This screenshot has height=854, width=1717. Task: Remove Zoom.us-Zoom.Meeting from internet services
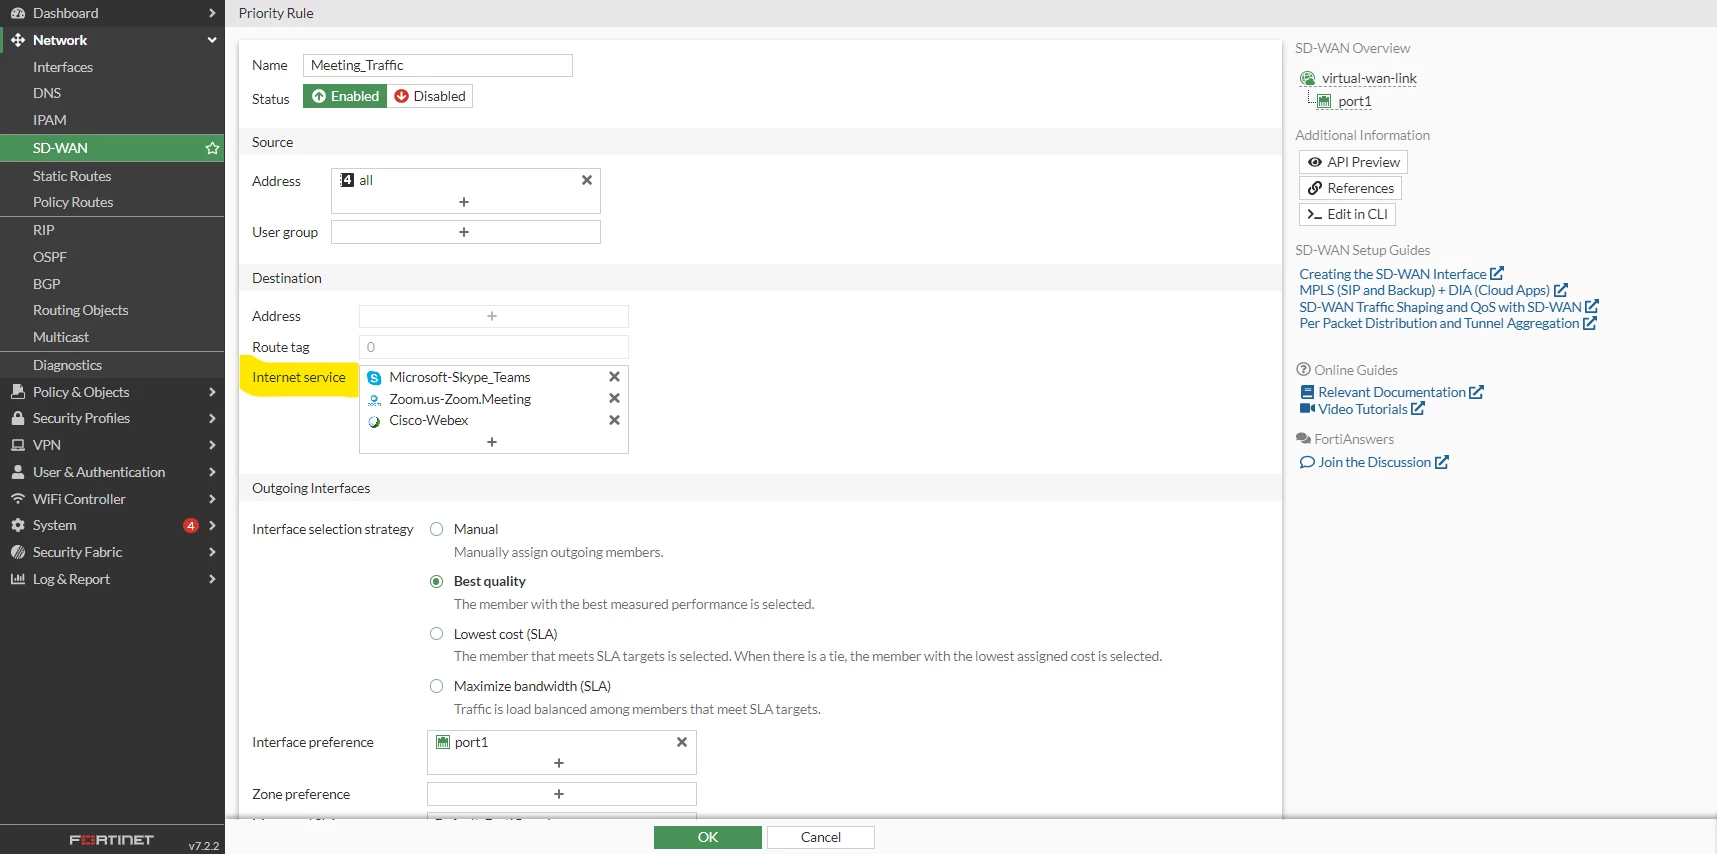615,398
